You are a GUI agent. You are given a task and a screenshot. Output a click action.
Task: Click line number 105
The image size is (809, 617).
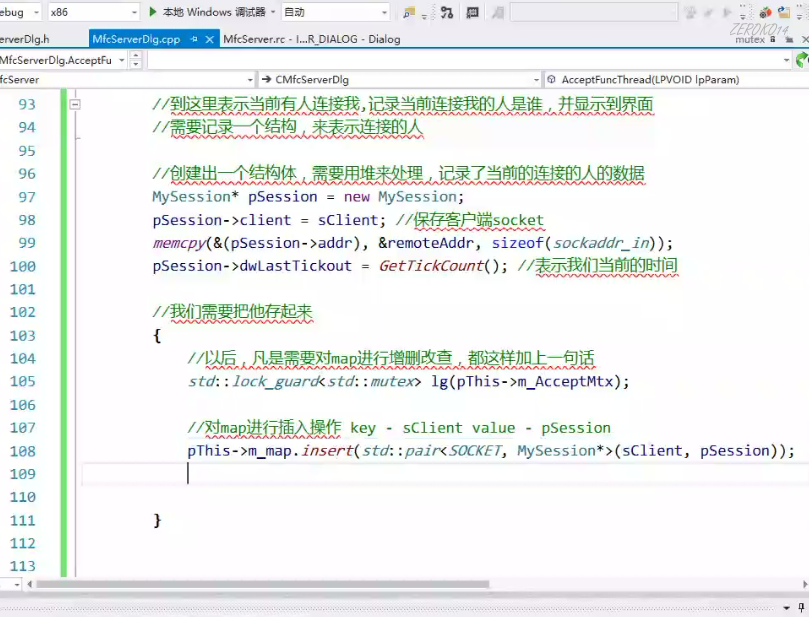(23, 381)
